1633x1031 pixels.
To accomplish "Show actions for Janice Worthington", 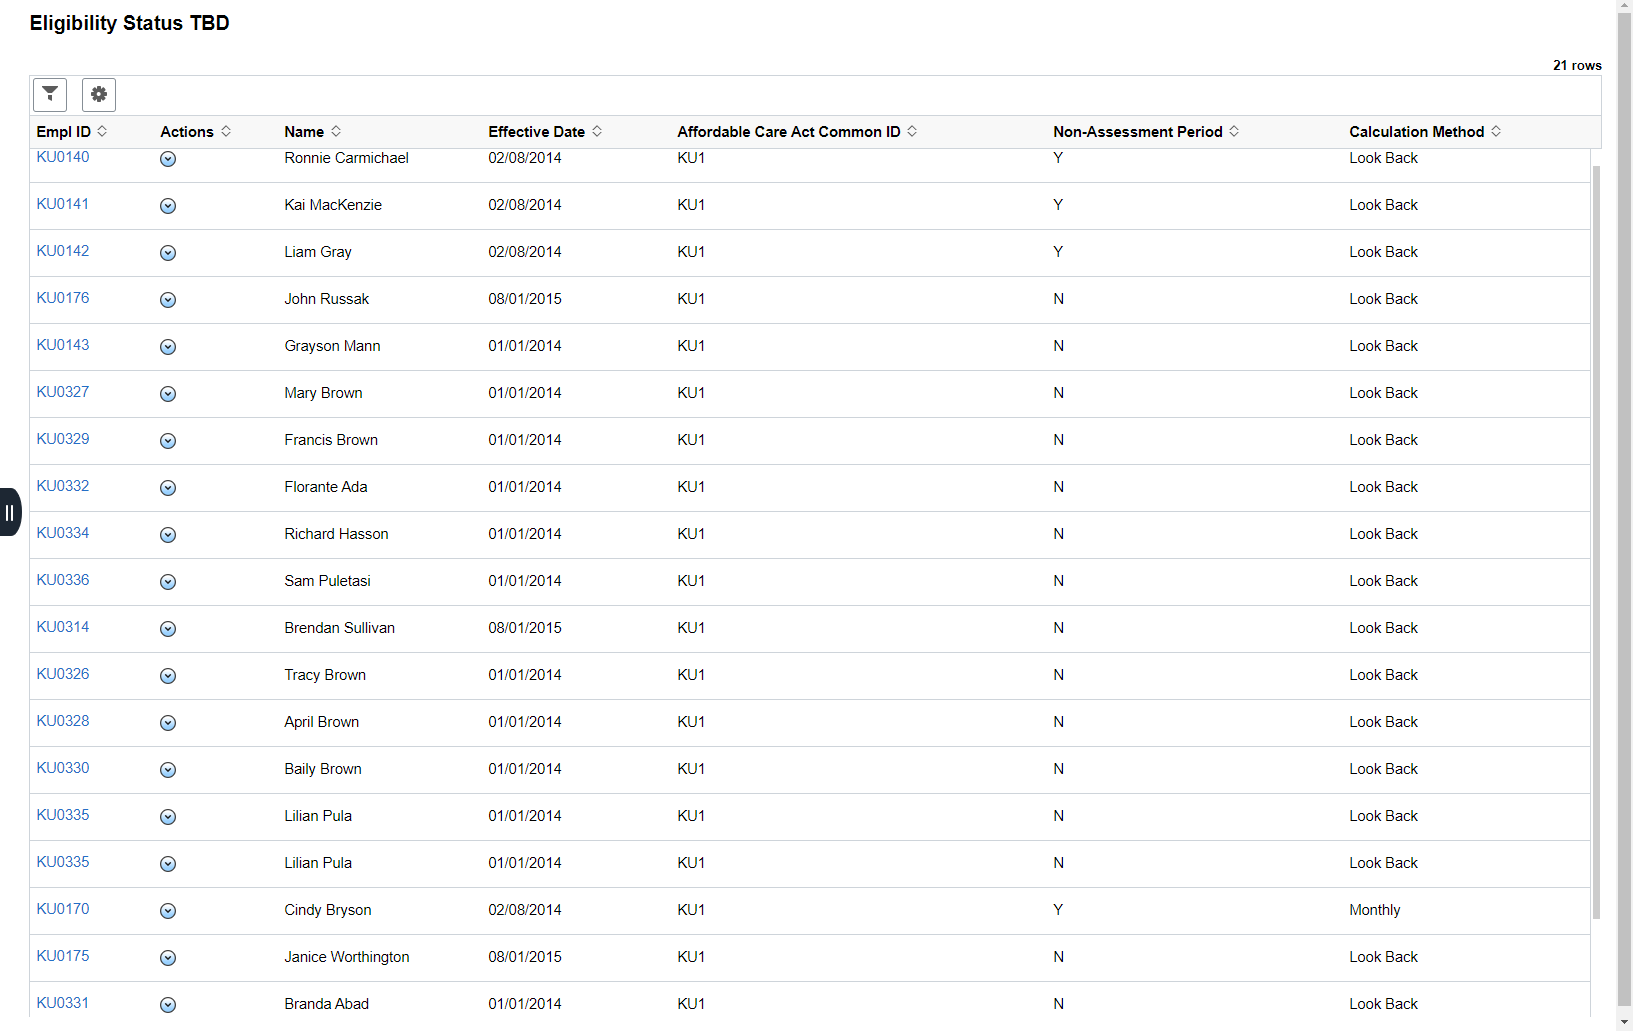I will [x=168, y=958].
